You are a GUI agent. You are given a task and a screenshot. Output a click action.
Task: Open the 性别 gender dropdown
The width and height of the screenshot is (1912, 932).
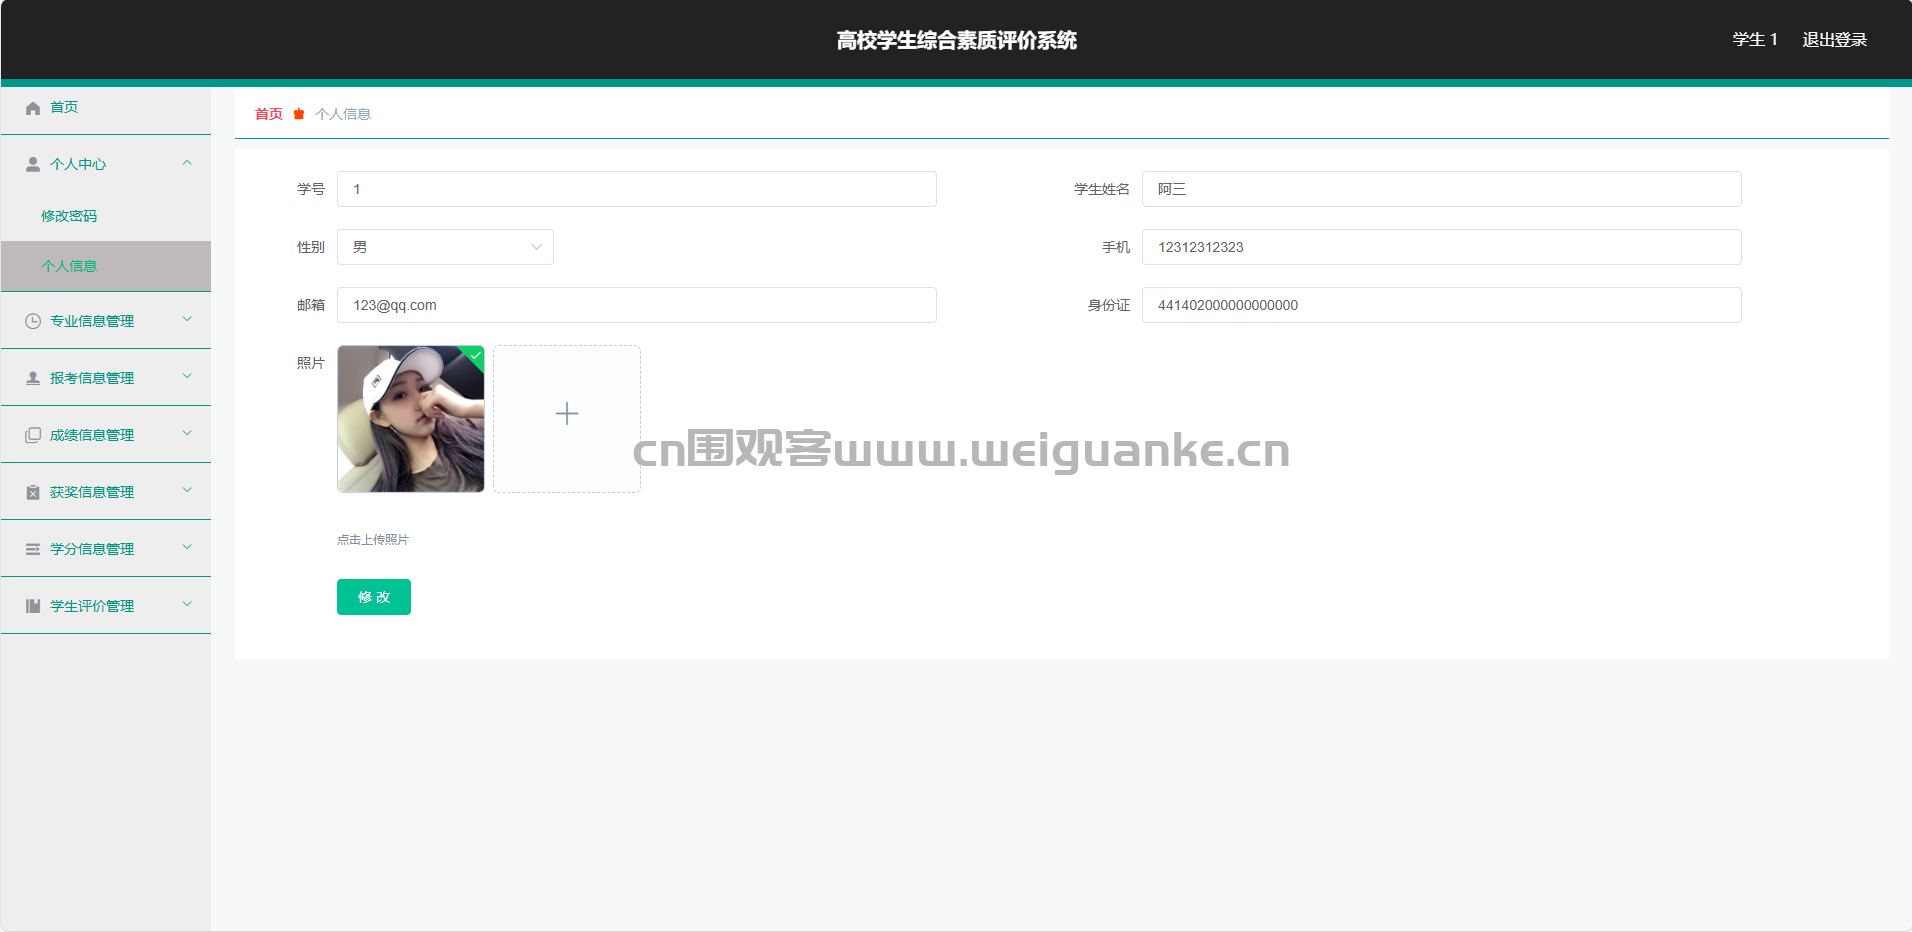point(445,247)
